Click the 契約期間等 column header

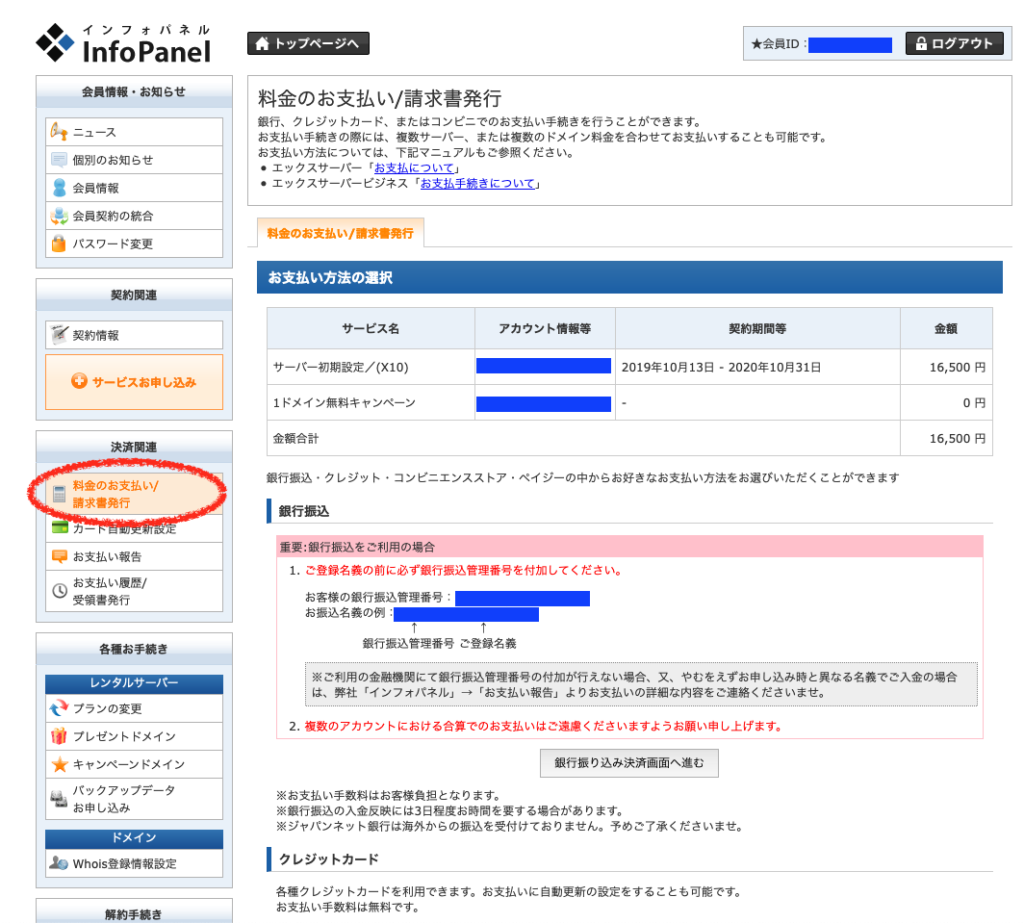(758, 329)
